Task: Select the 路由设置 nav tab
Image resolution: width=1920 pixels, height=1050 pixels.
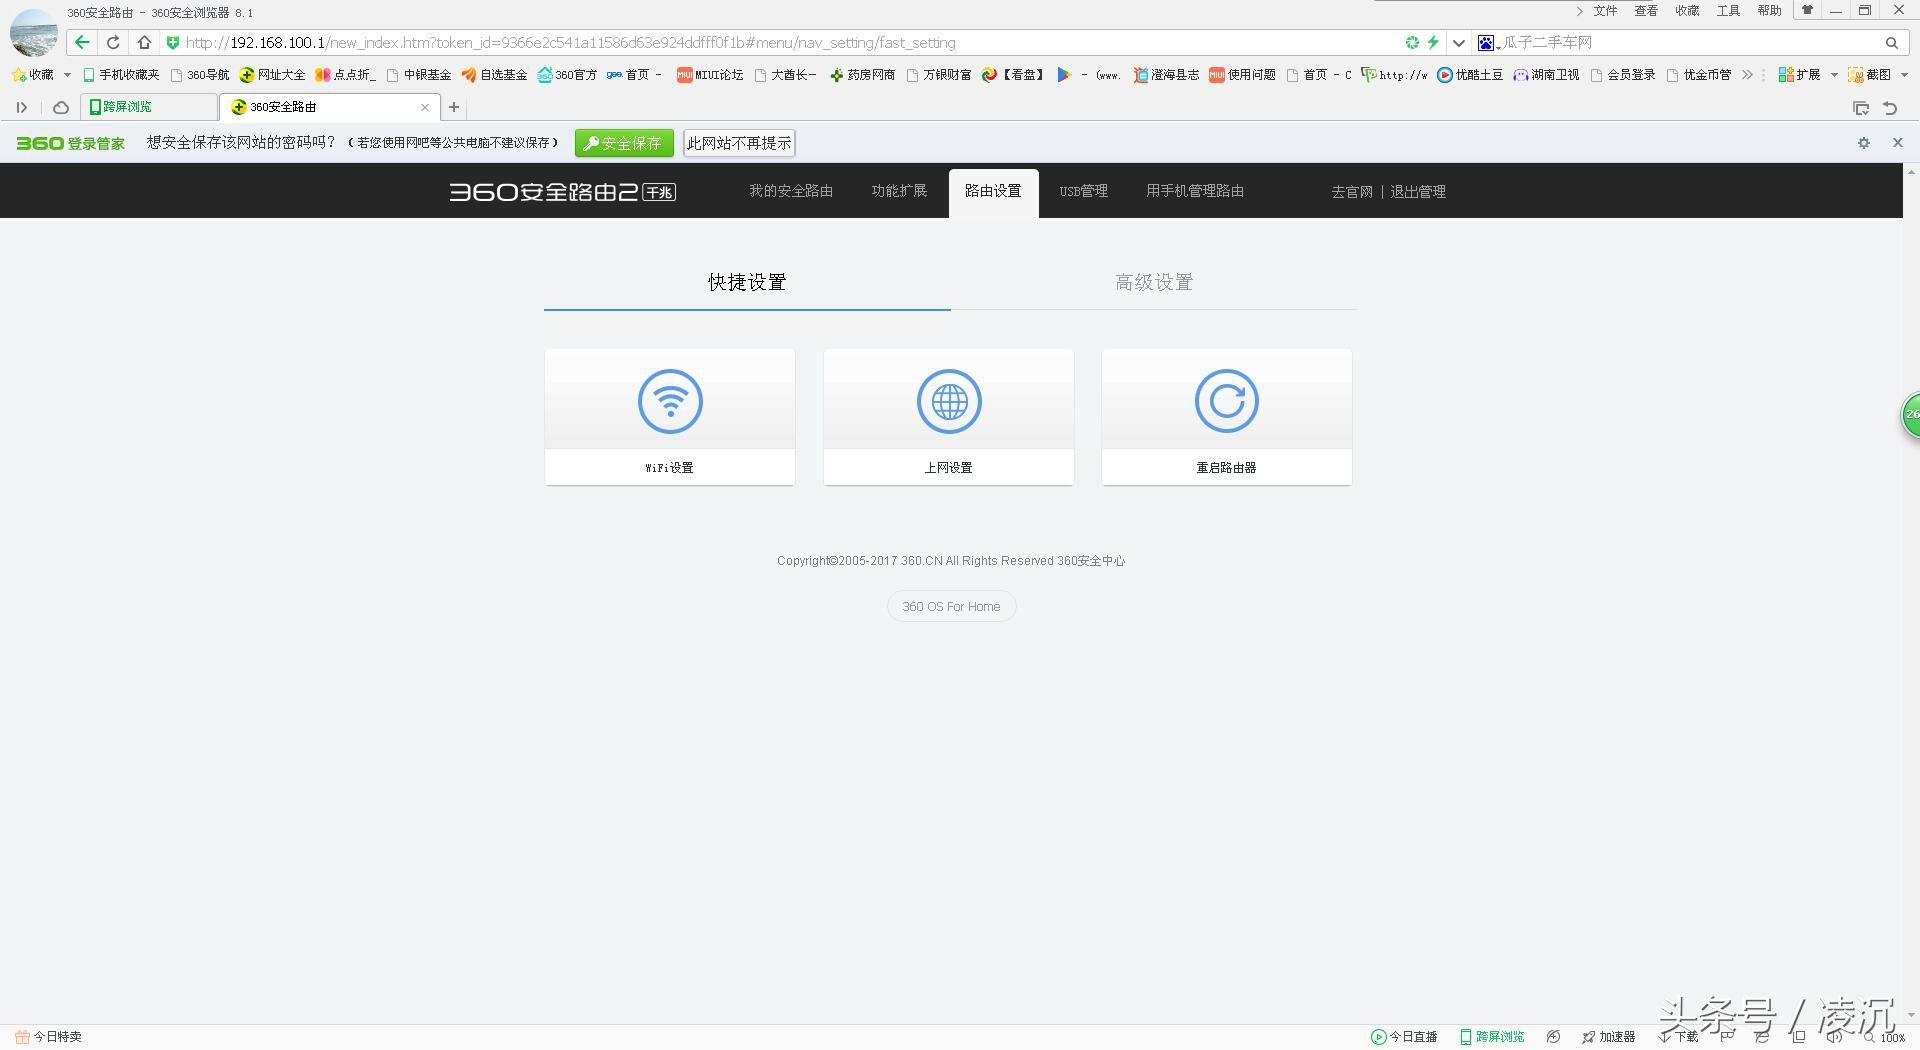Action: [x=993, y=192]
